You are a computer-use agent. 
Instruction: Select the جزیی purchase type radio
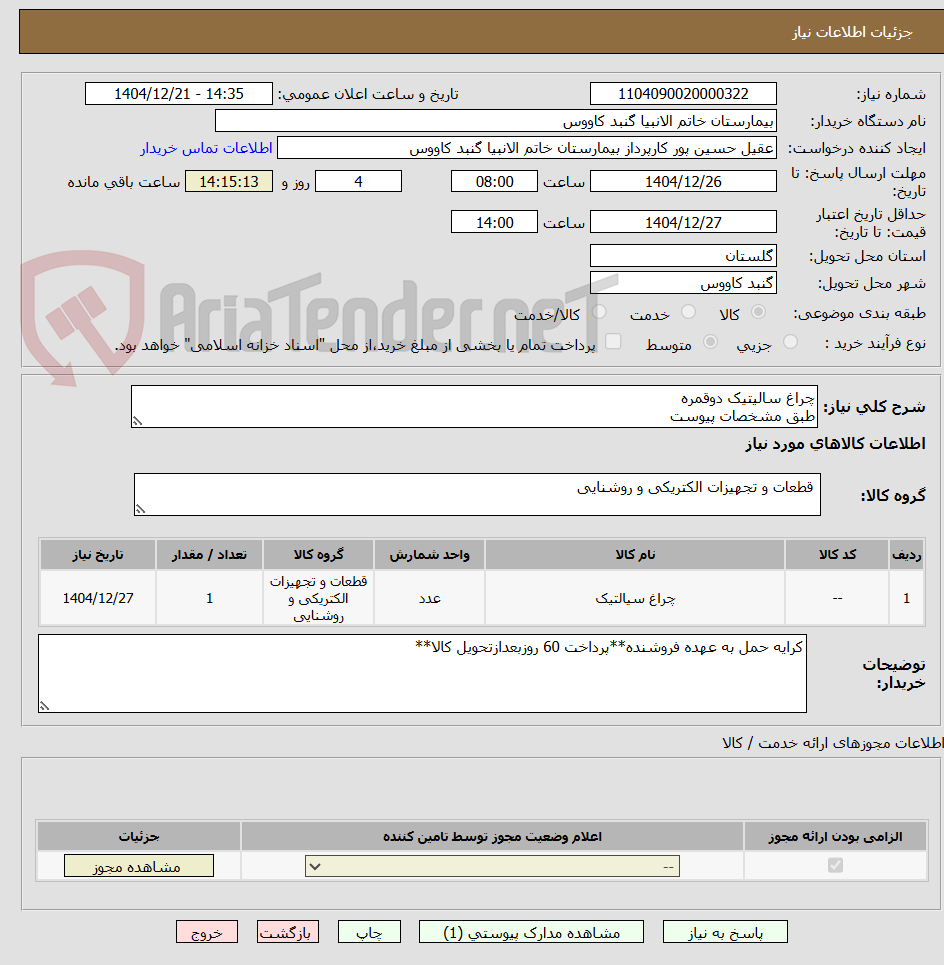(x=790, y=342)
